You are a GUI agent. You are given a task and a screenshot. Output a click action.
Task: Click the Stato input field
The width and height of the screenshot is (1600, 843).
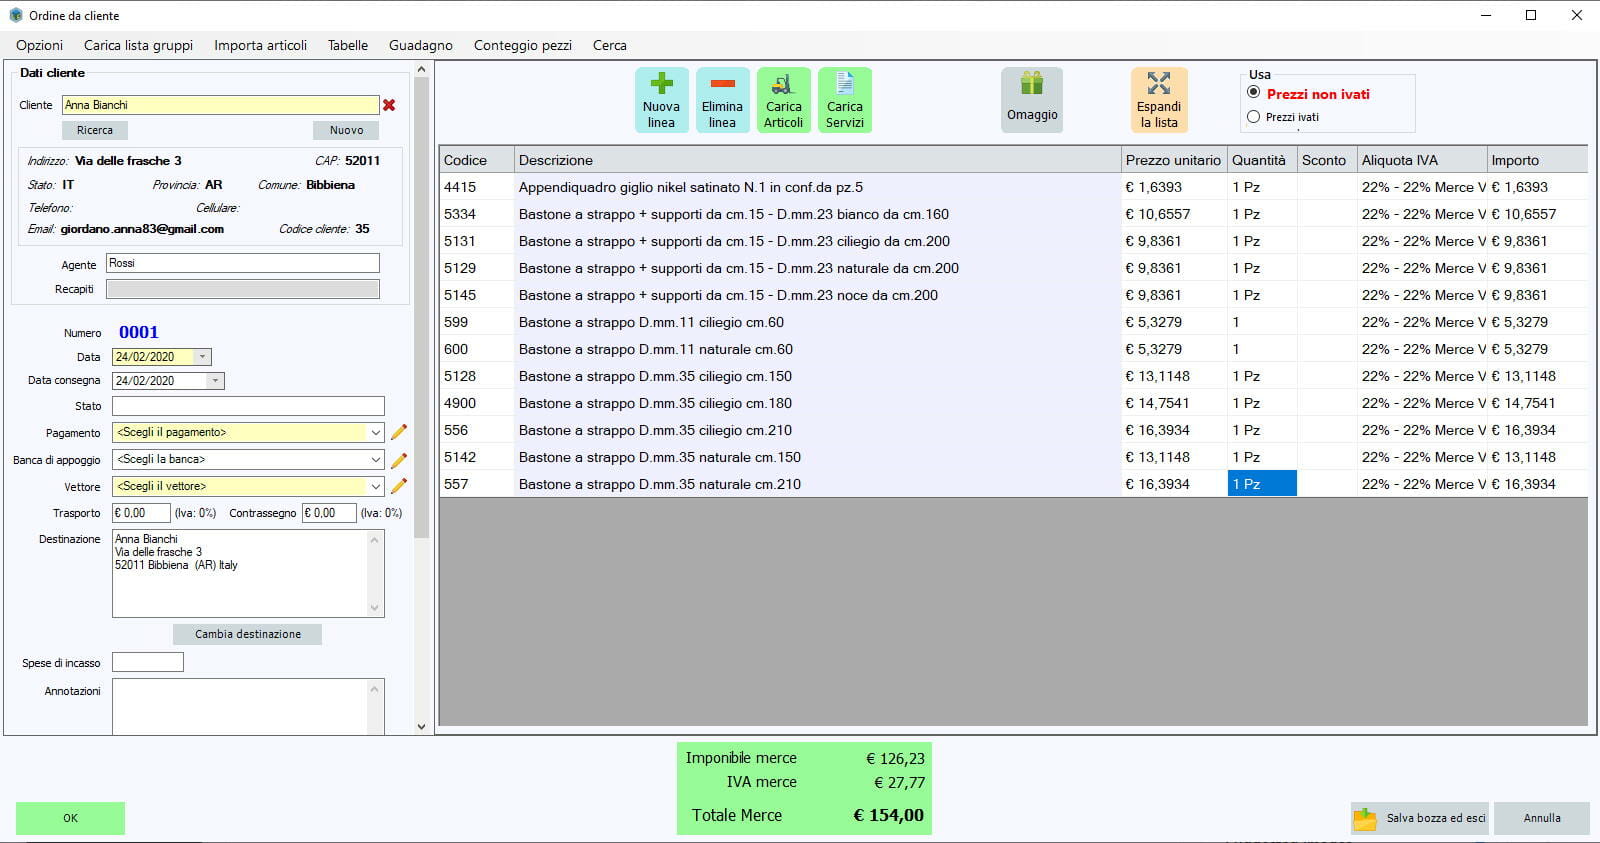(248, 406)
